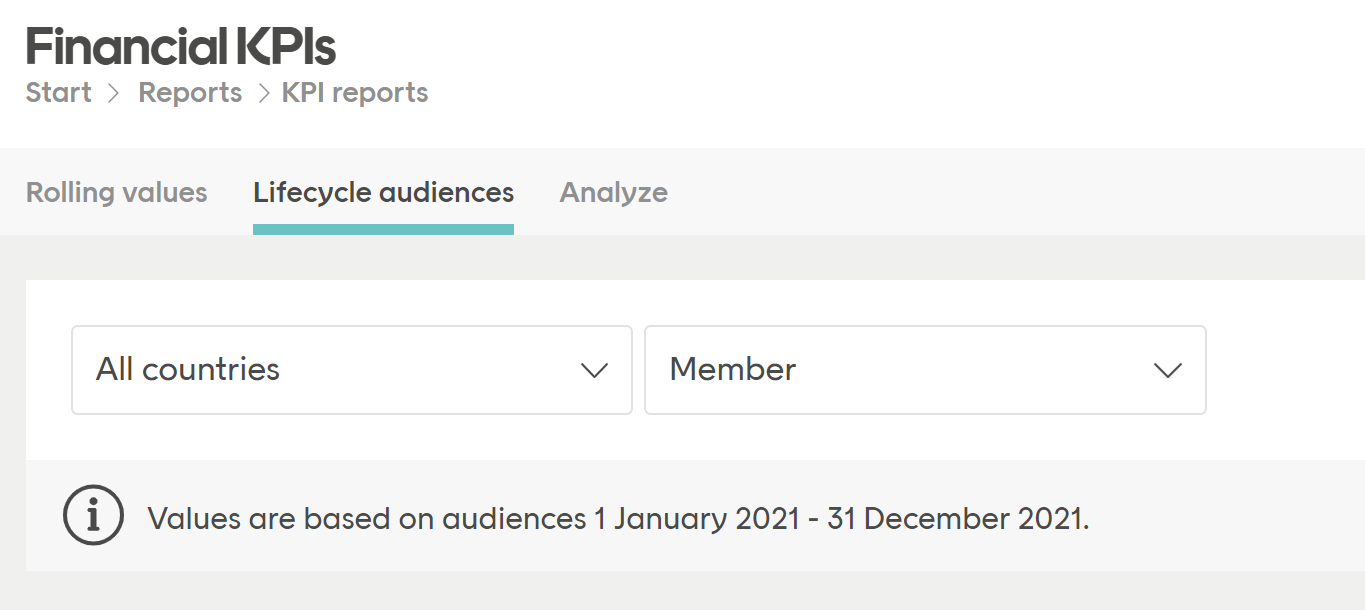Click the "All countries" label text

186,370
